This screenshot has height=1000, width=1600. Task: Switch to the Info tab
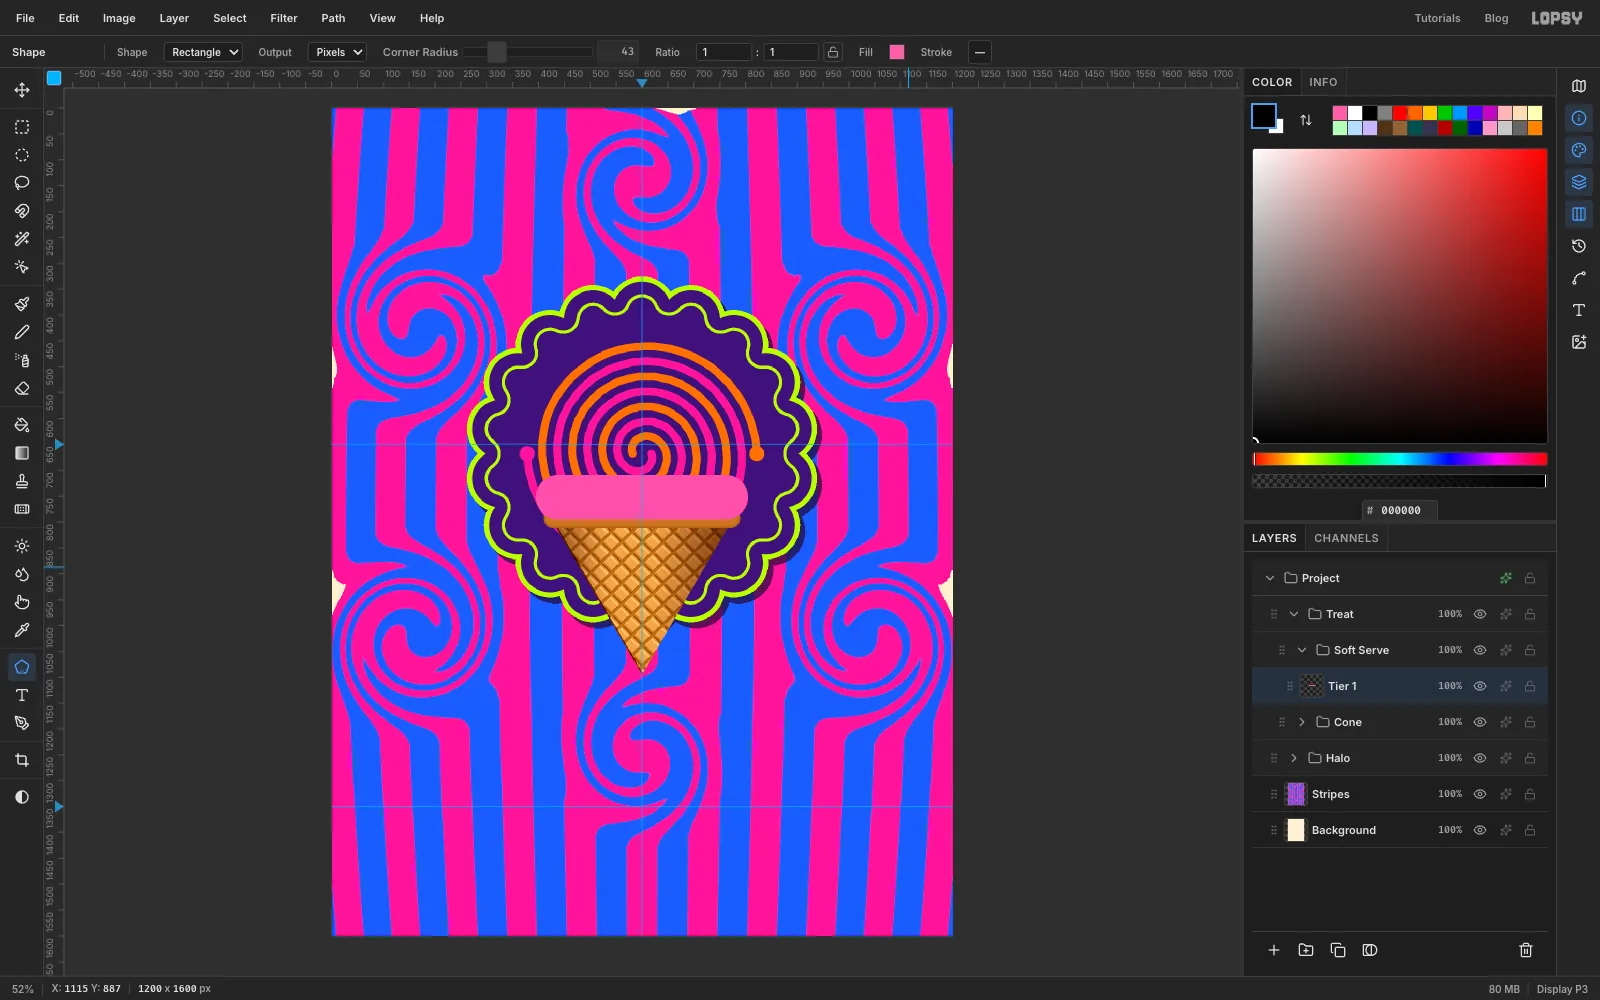point(1323,82)
